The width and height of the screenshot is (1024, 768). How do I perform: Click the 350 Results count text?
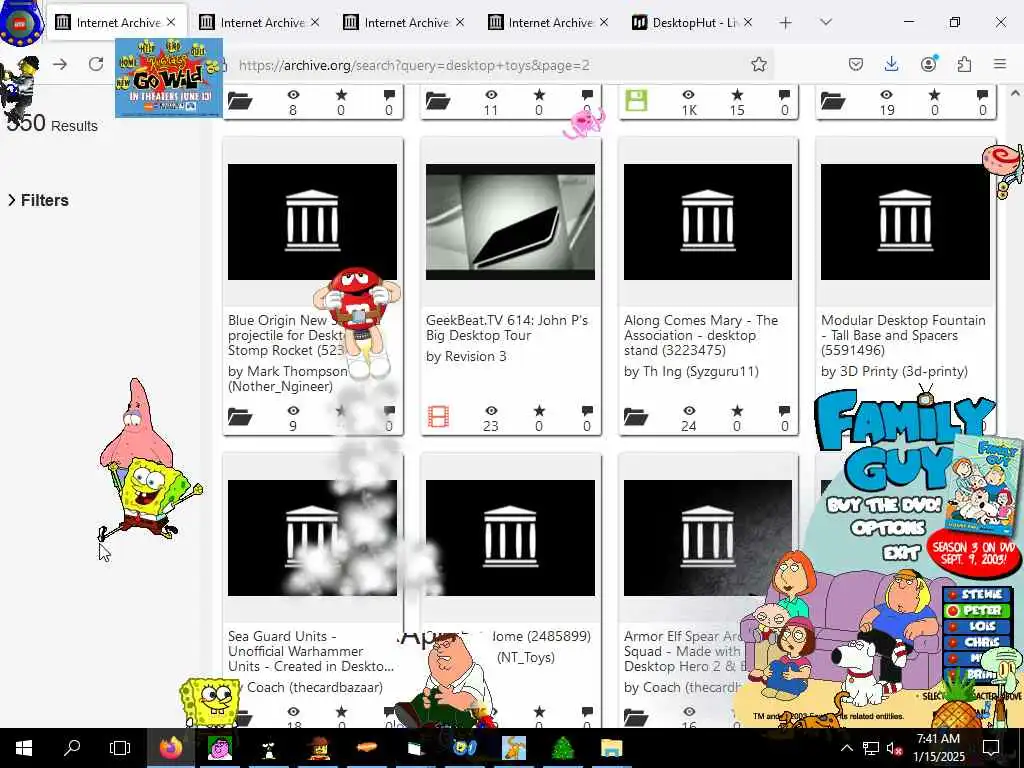point(52,123)
